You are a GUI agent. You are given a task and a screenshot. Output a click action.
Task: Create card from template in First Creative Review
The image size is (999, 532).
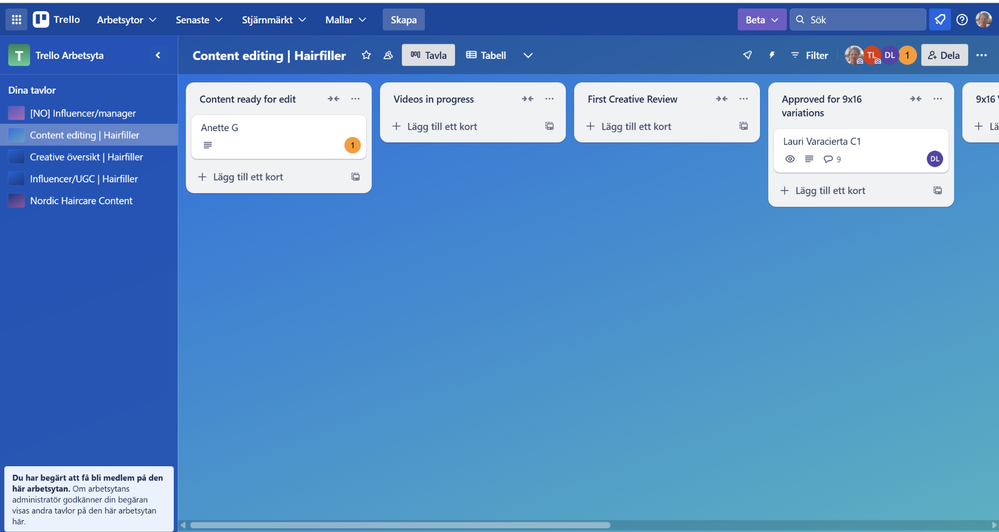(x=744, y=126)
